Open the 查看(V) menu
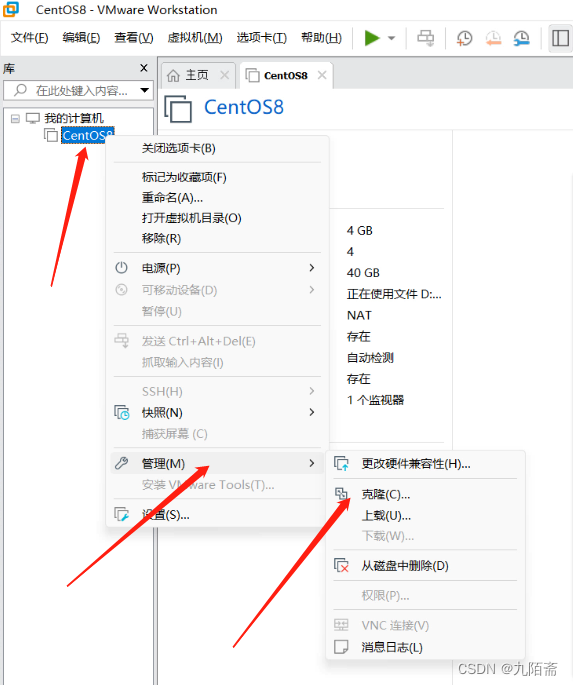The width and height of the screenshot is (573, 685). [134, 38]
